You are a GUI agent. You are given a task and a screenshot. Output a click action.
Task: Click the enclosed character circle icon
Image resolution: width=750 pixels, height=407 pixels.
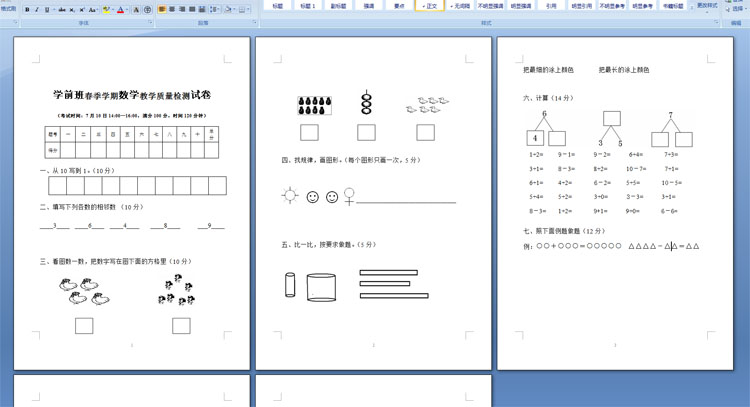tap(147, 10)
